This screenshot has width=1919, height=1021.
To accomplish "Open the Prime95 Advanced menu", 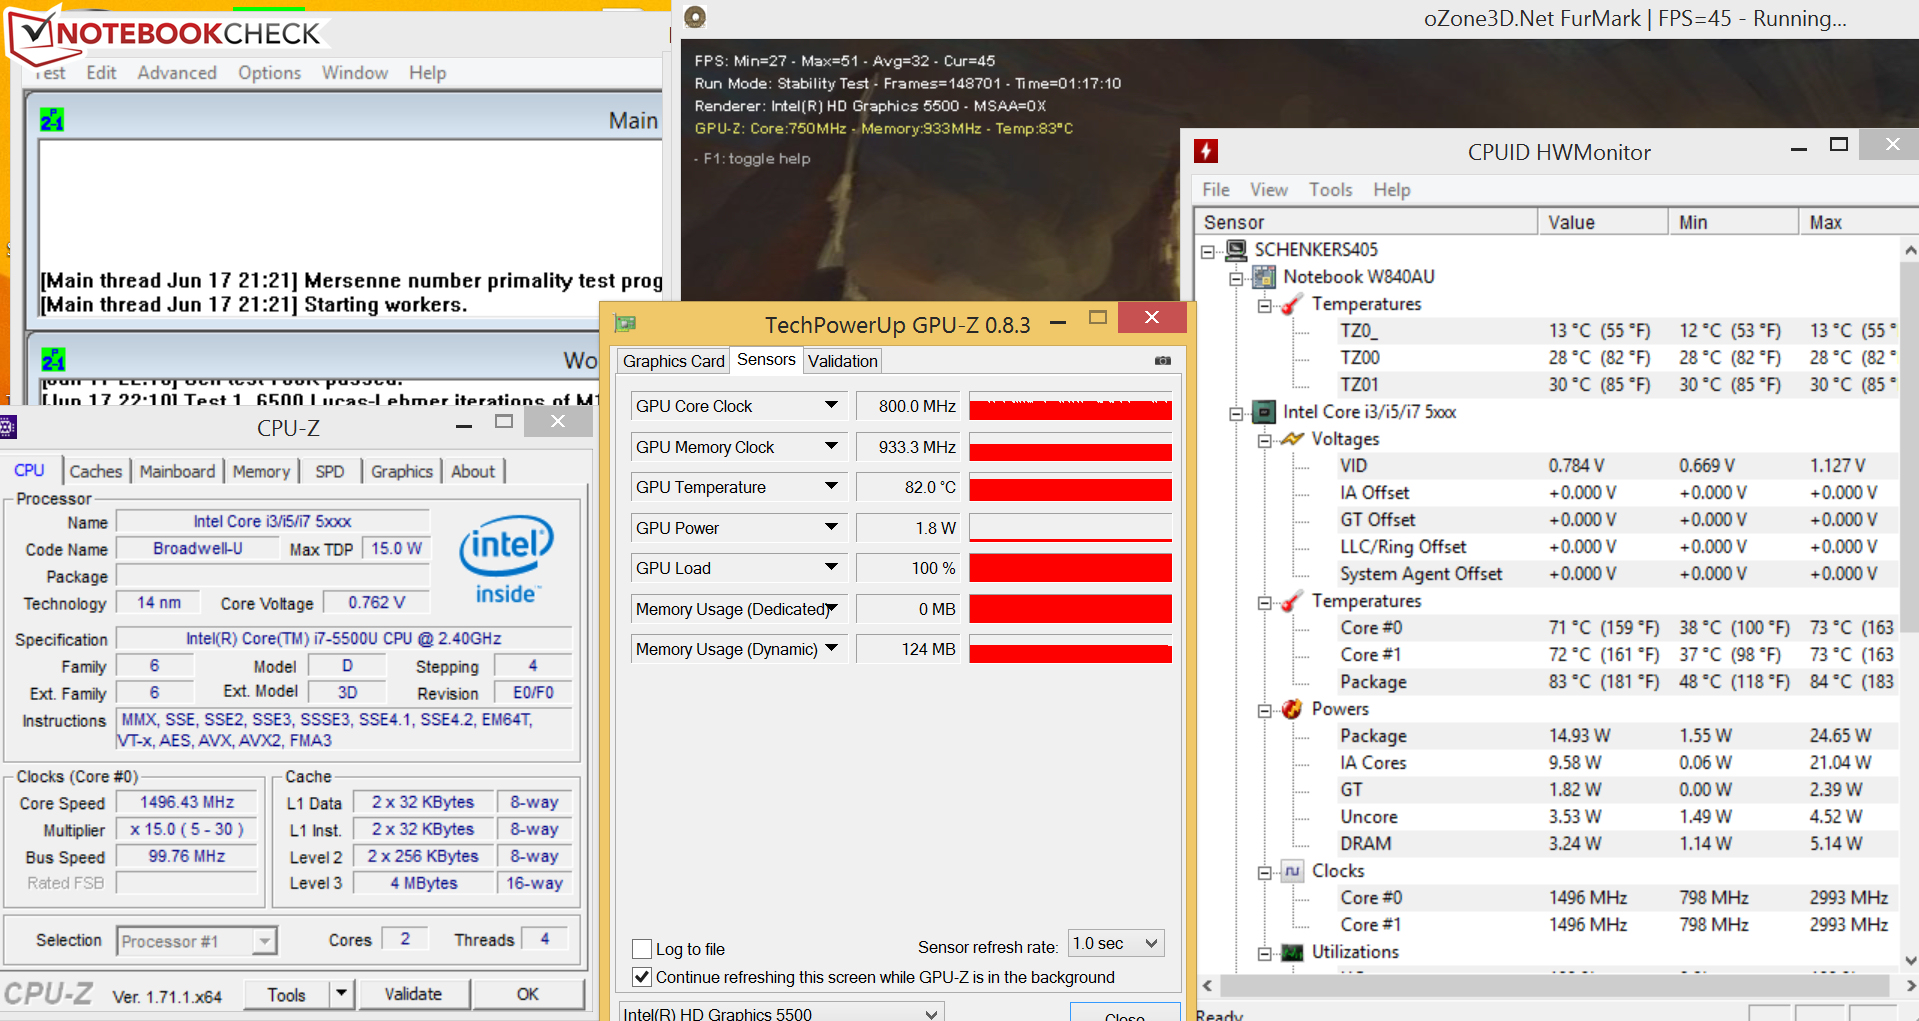I will 177,73.
